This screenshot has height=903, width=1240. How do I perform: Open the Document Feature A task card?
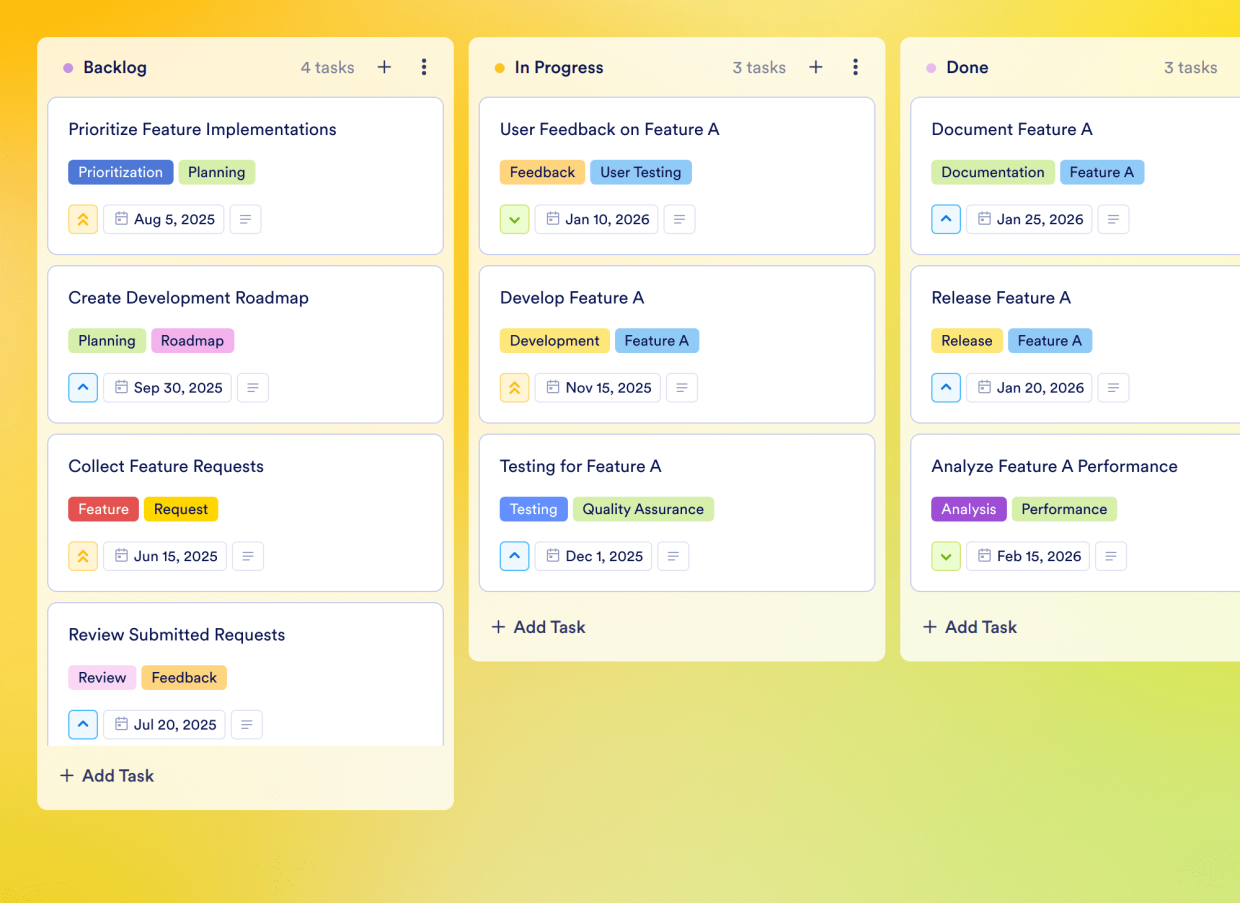click(1011, 129)
